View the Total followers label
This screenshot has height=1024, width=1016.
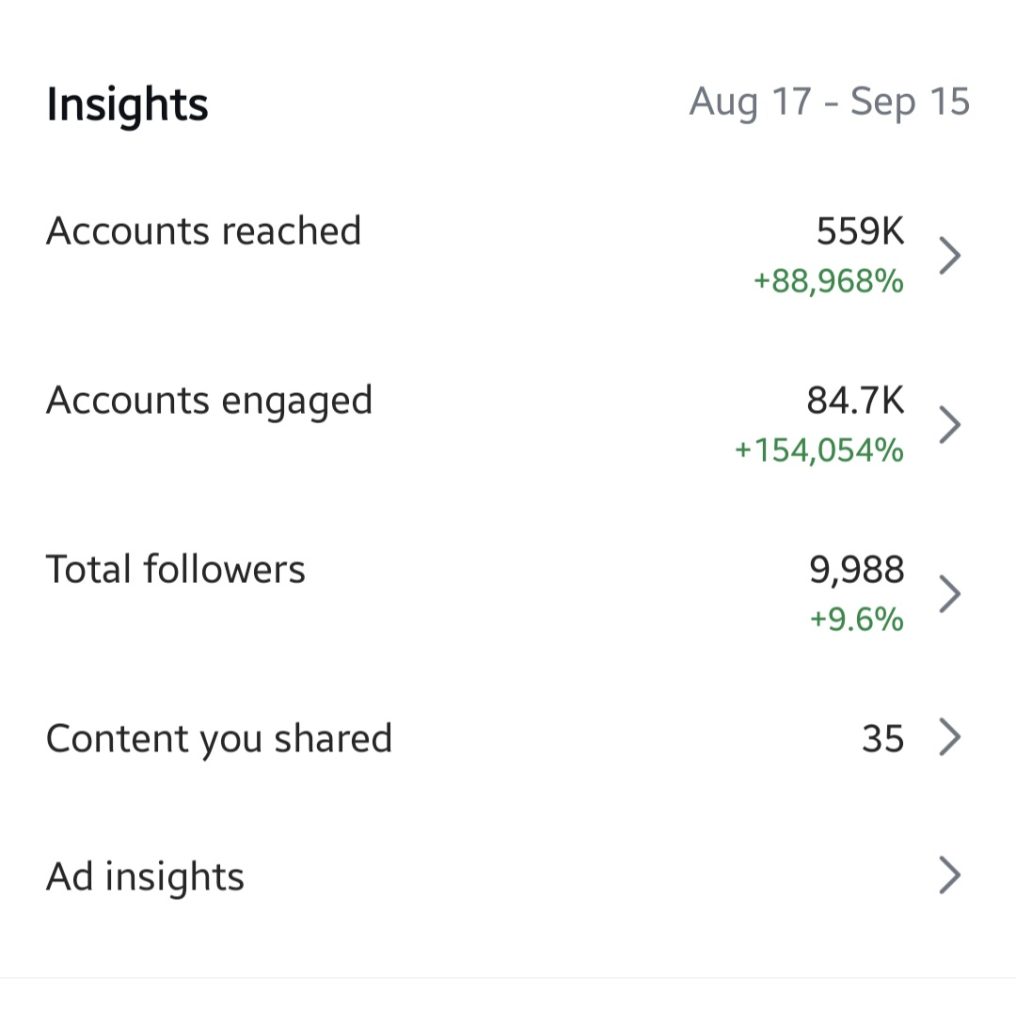175,569
